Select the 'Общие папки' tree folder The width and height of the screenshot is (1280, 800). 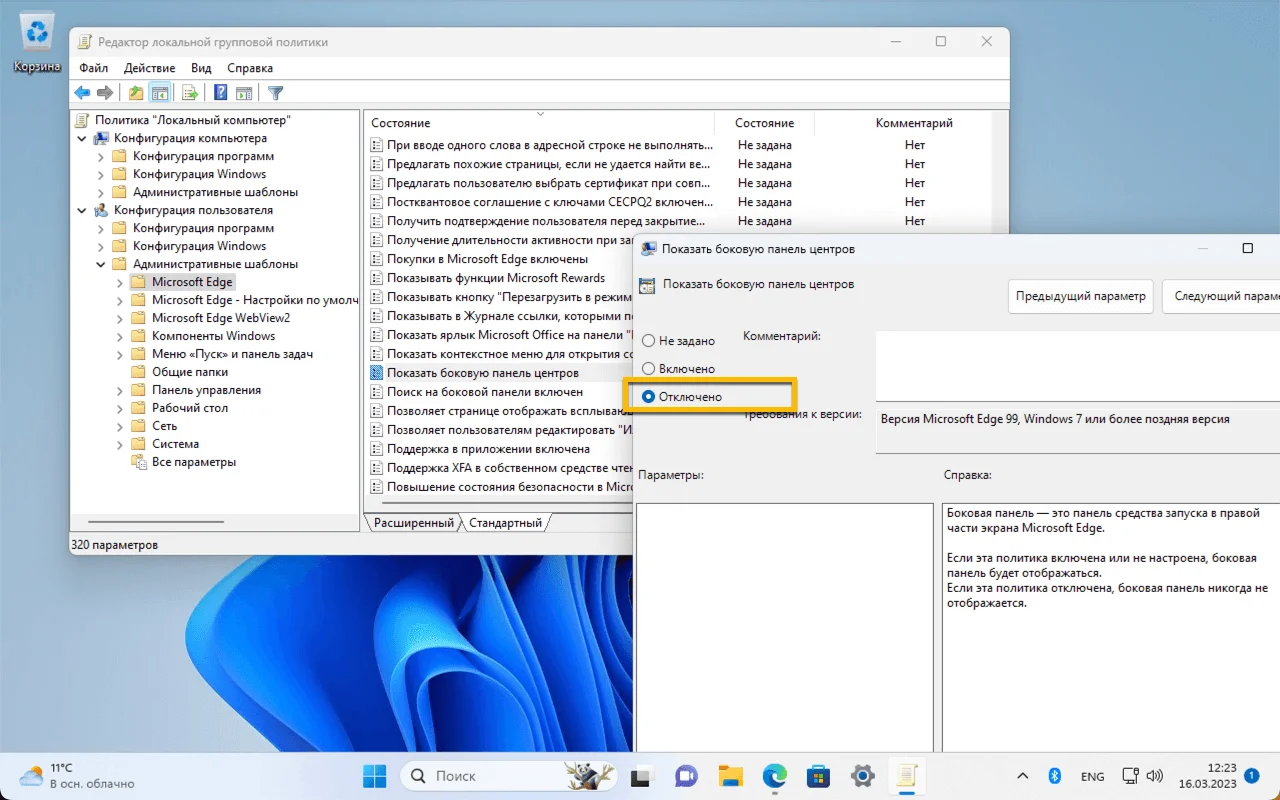click(x=190, y=372)
